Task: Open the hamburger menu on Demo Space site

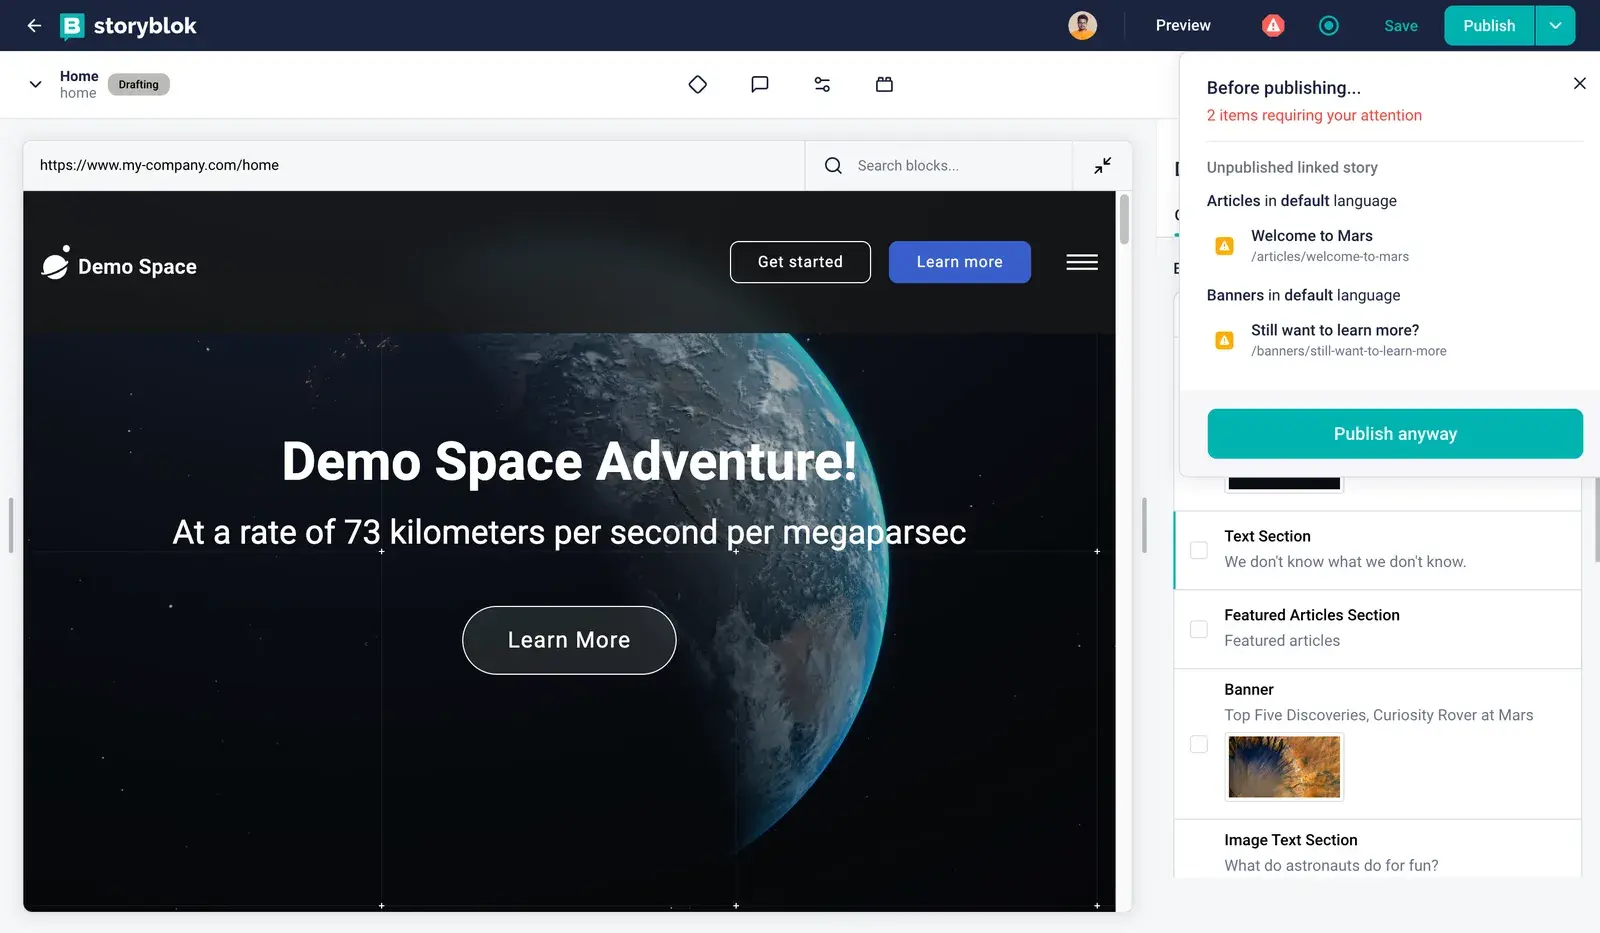Action: (1082, 262)
